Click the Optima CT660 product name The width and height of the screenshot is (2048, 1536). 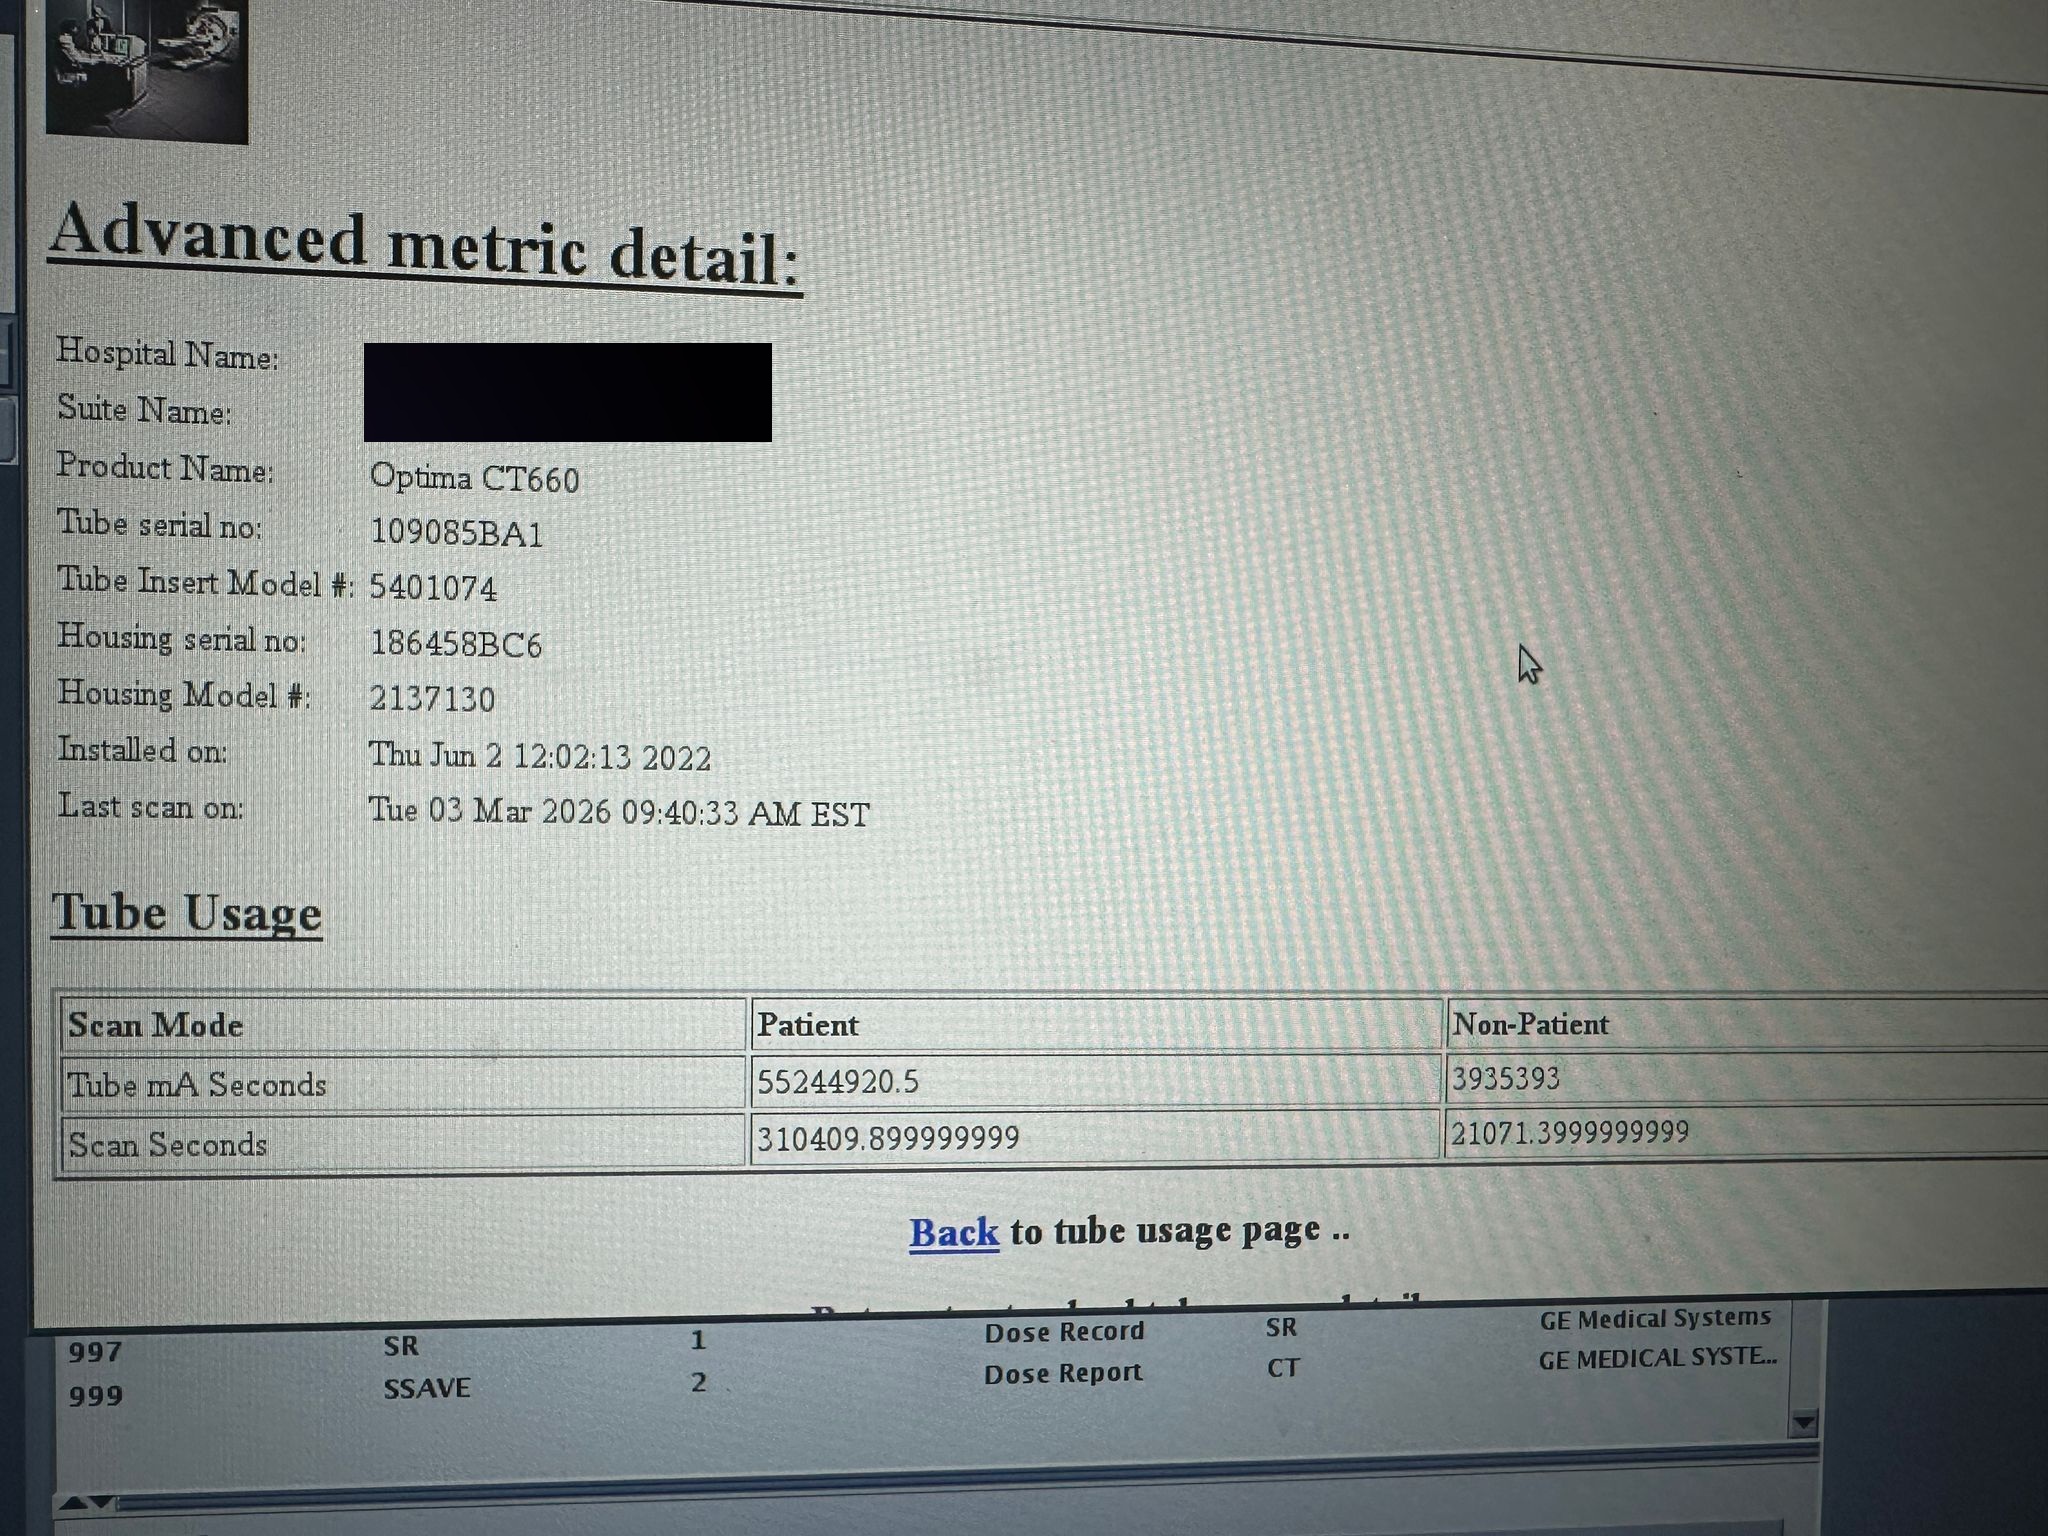[x=474, y=478]
